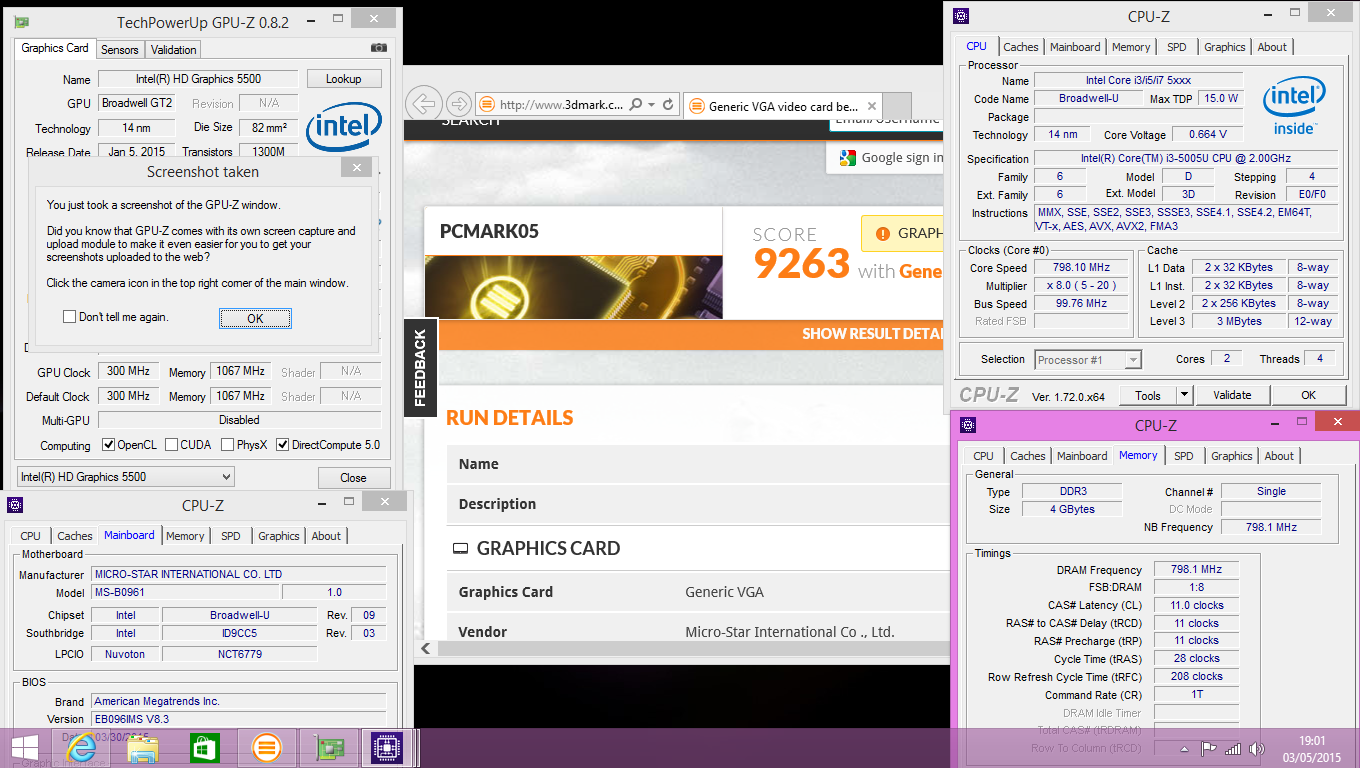Click the GPU-Z title bar application icon
The image size is (1360, 768).
[x=21, y=22]
